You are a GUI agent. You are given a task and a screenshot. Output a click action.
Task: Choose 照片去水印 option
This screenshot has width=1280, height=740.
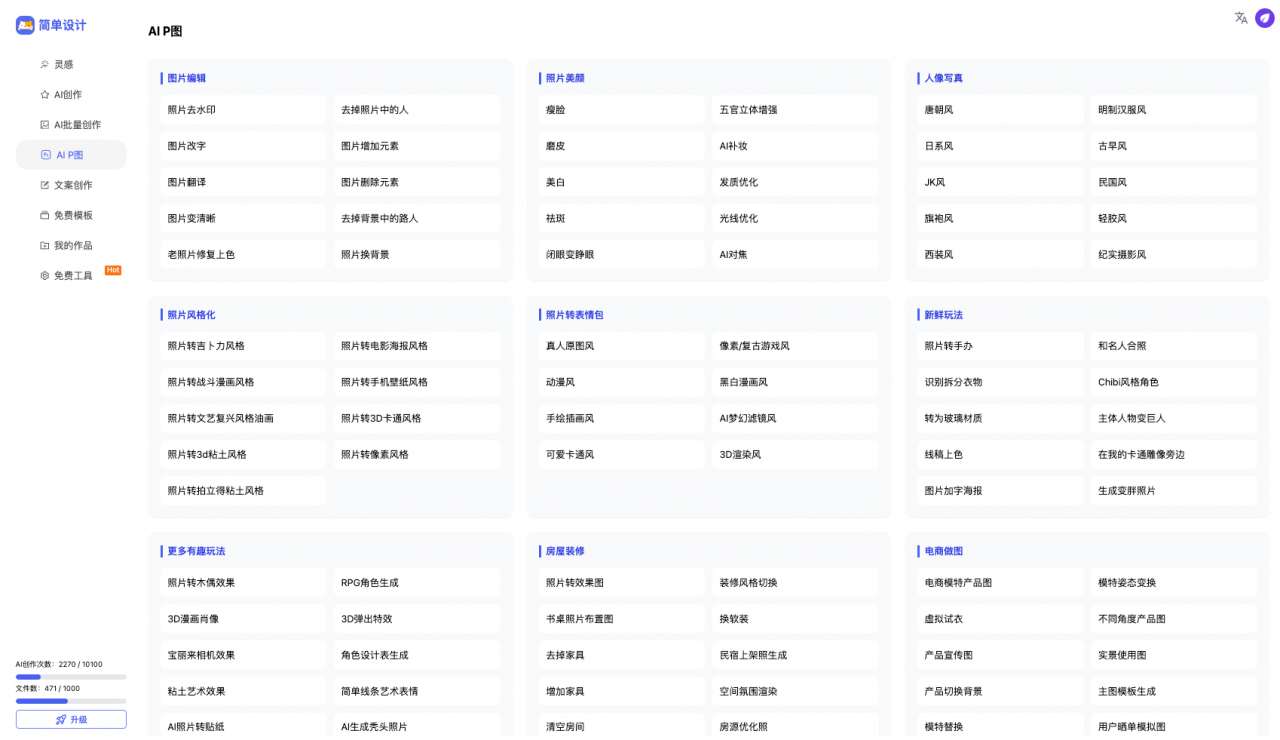pos(243,110)
